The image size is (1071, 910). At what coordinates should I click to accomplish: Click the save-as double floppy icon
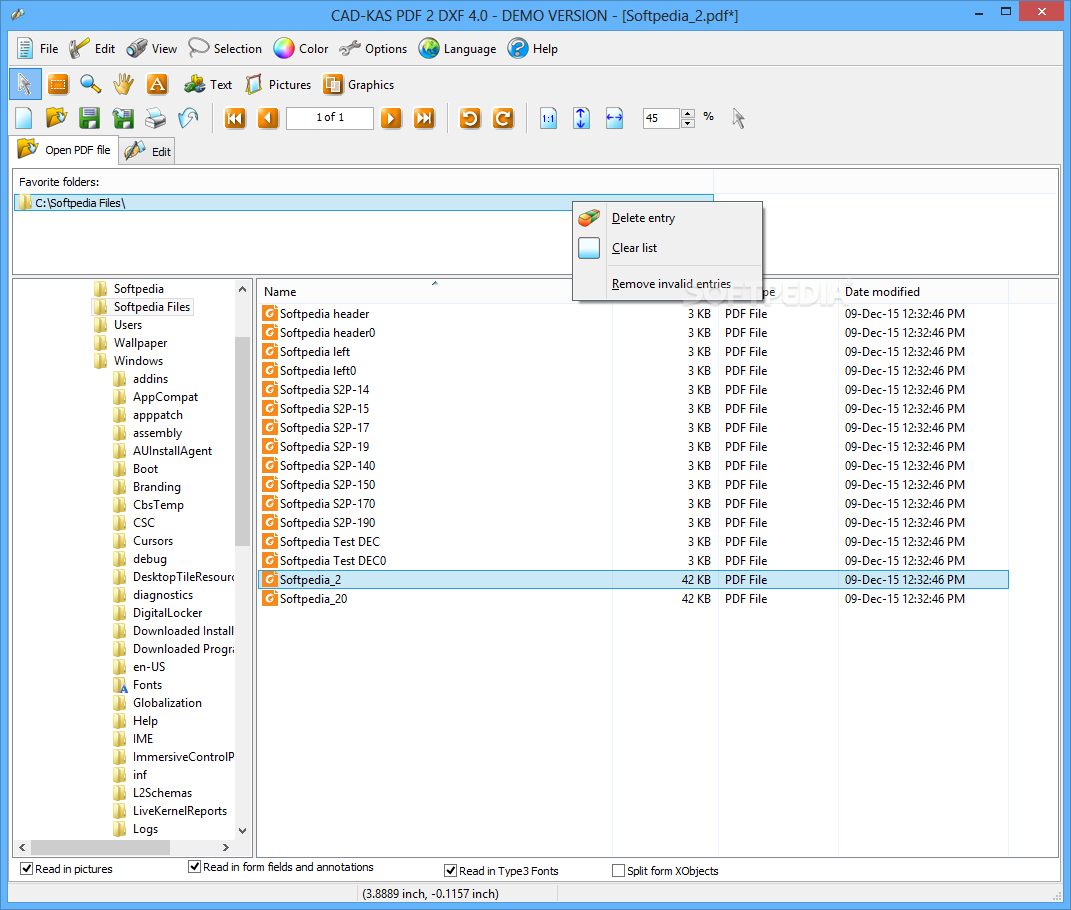[x=123, y=118]
